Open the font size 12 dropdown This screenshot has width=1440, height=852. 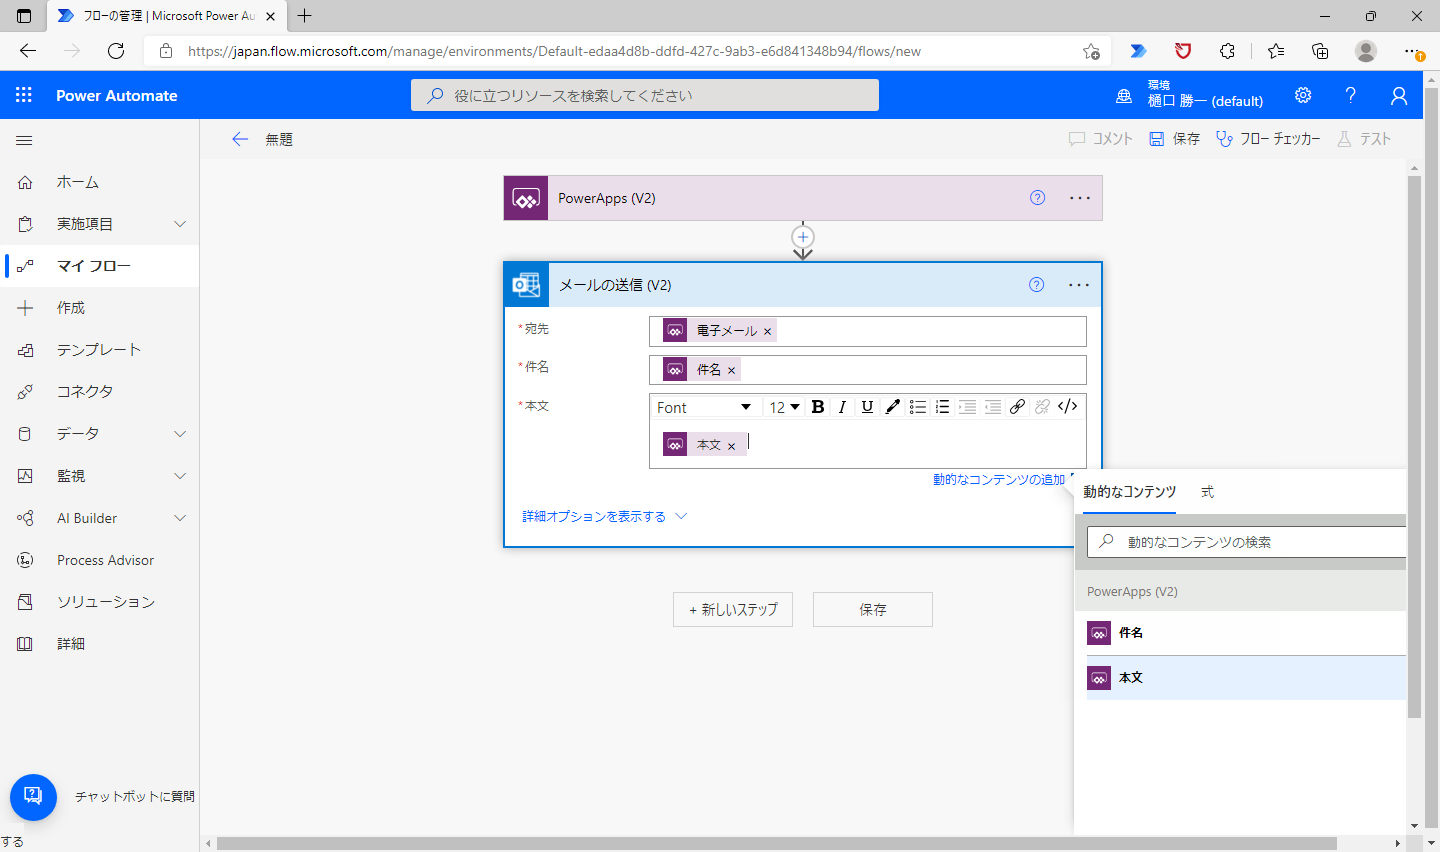(784, 407)
